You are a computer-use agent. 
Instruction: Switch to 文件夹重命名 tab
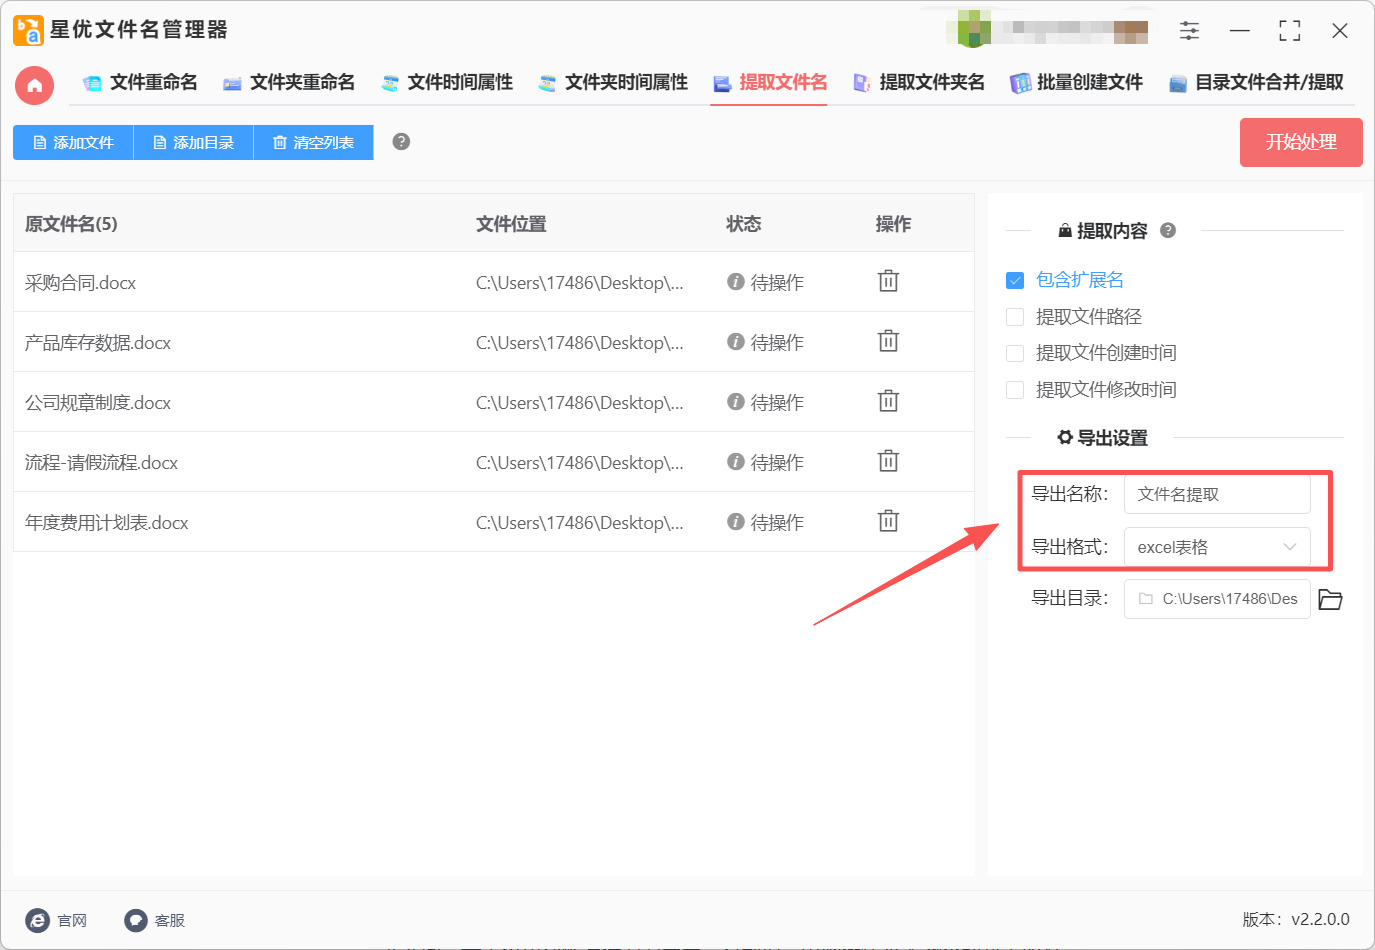tap(289, 83)
